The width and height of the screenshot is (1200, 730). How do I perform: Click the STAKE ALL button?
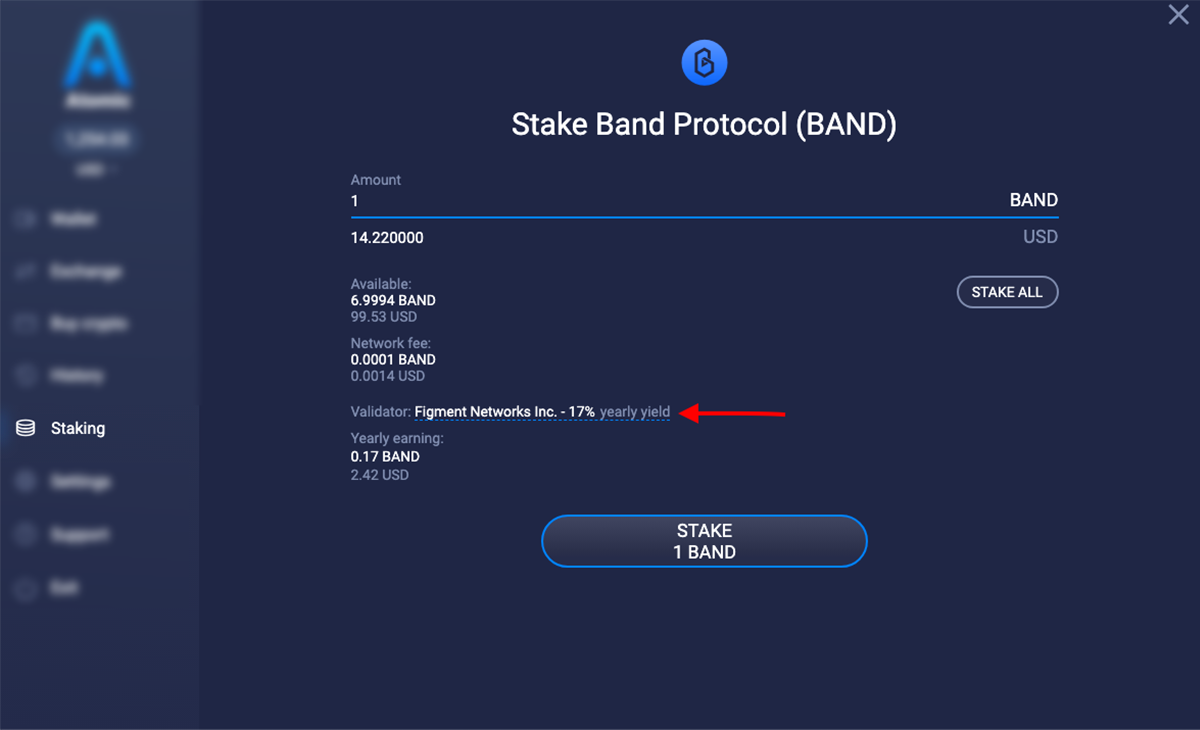point(1007,292)
